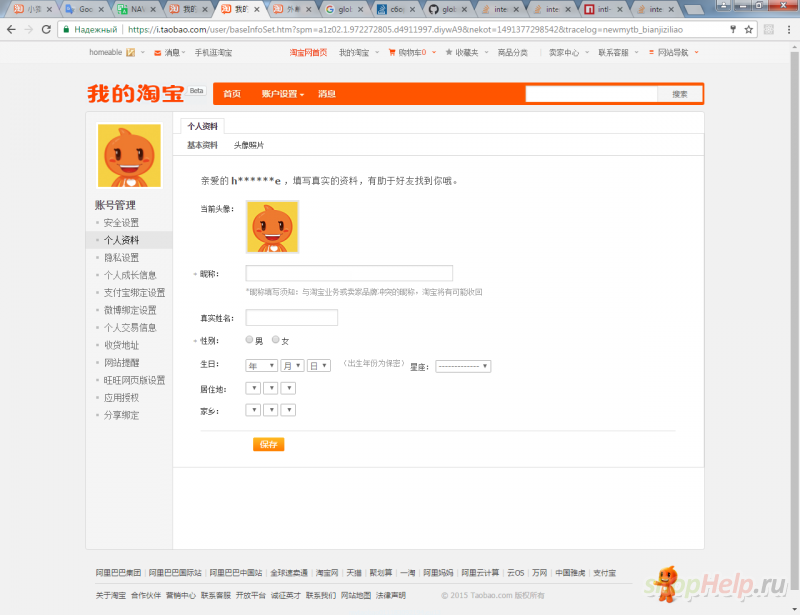Open 应用授权 in the sidebar
The image size is (800, 615).
pyautogui.click(x=121, y=398)
